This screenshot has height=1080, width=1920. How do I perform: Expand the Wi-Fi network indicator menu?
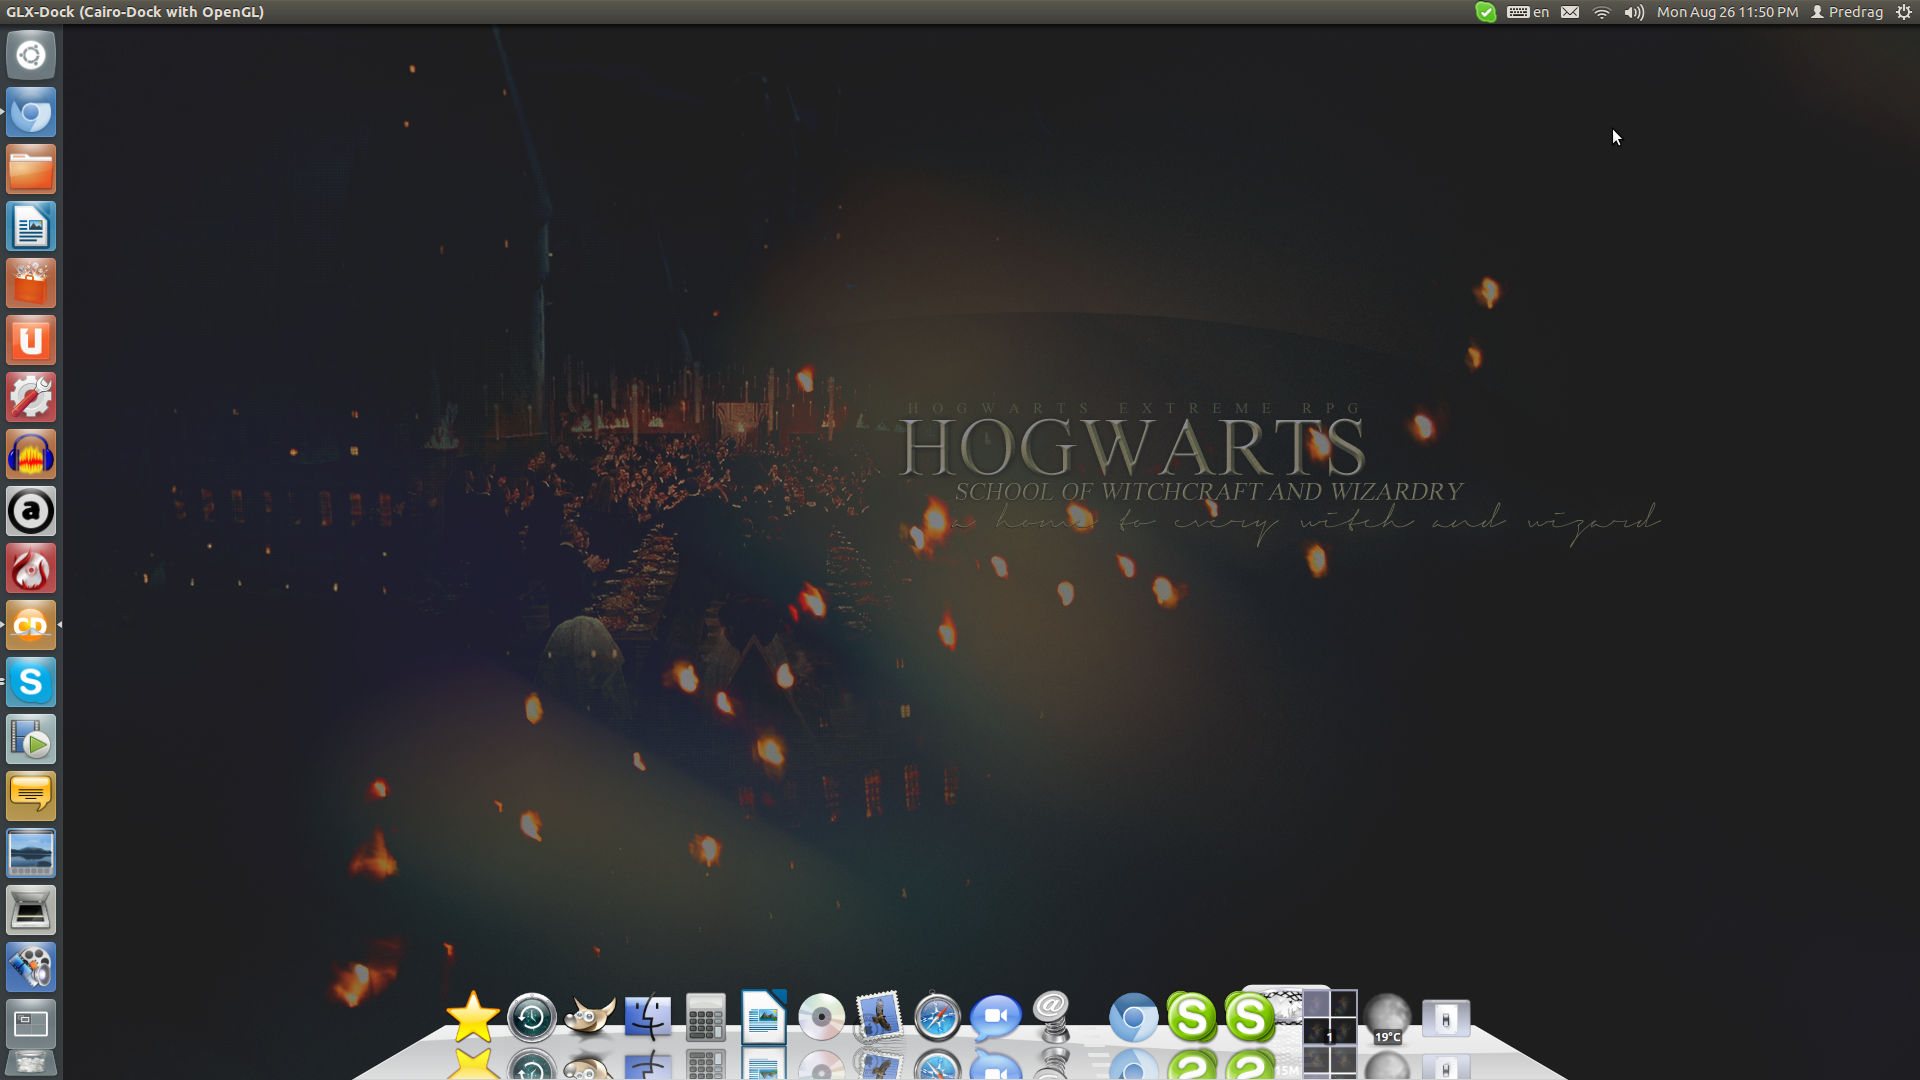[1601, 12]
